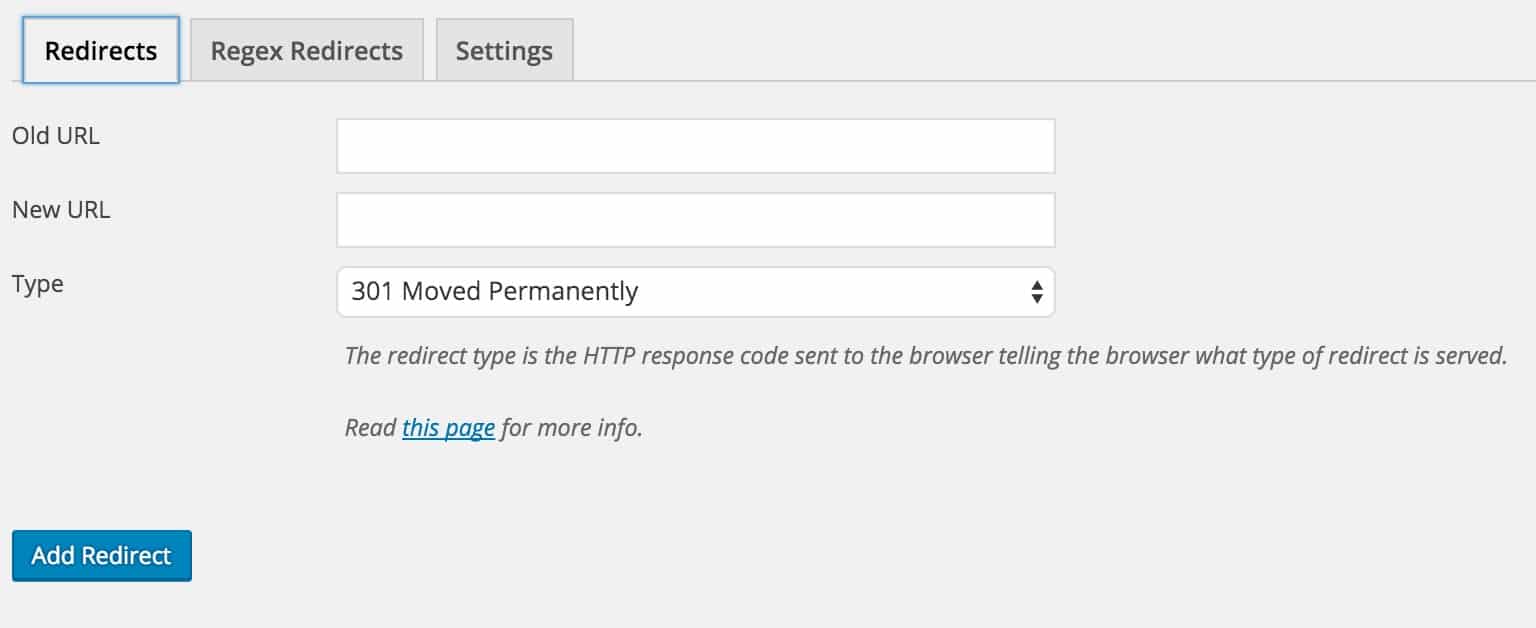This screenshot has height=628, width=1536.
Task: Choose the 301 Moved Permanently option text
Action: (x=495, y=292)
